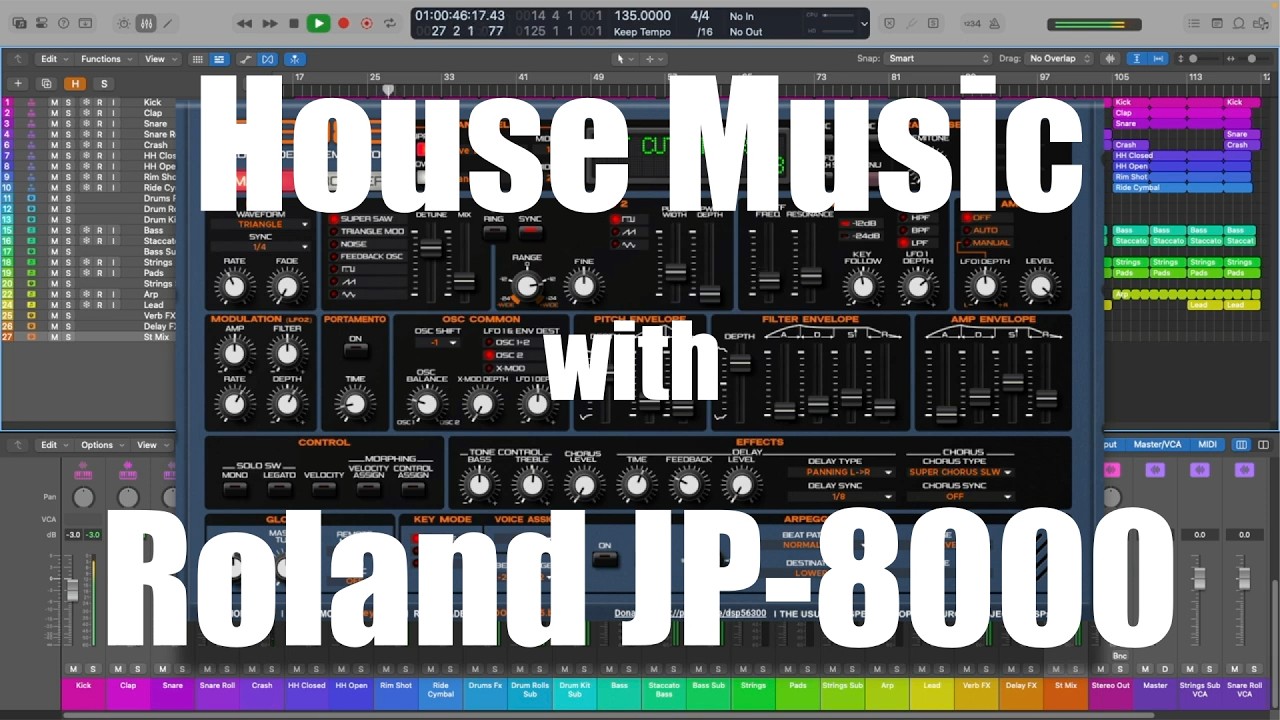Viewport: 1280px width, 720px height.
Task: Toggle the Cycle mode button
Action: coord(390,23)
